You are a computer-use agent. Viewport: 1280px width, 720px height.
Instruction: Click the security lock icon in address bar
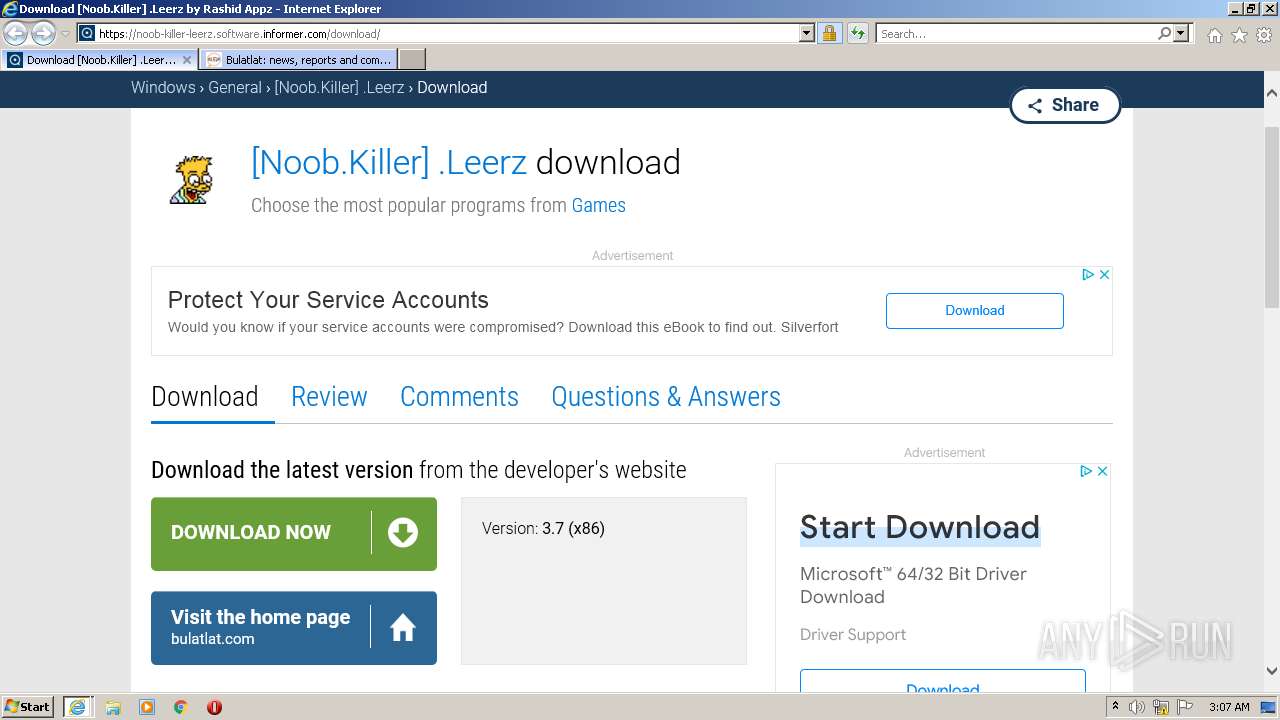pyautogui.click(x=829, y=33)
